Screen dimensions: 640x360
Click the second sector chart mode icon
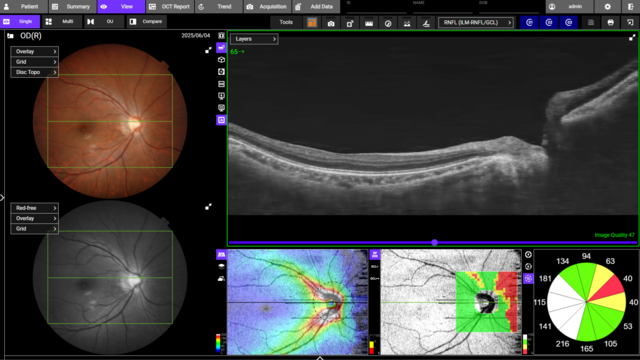528,267
